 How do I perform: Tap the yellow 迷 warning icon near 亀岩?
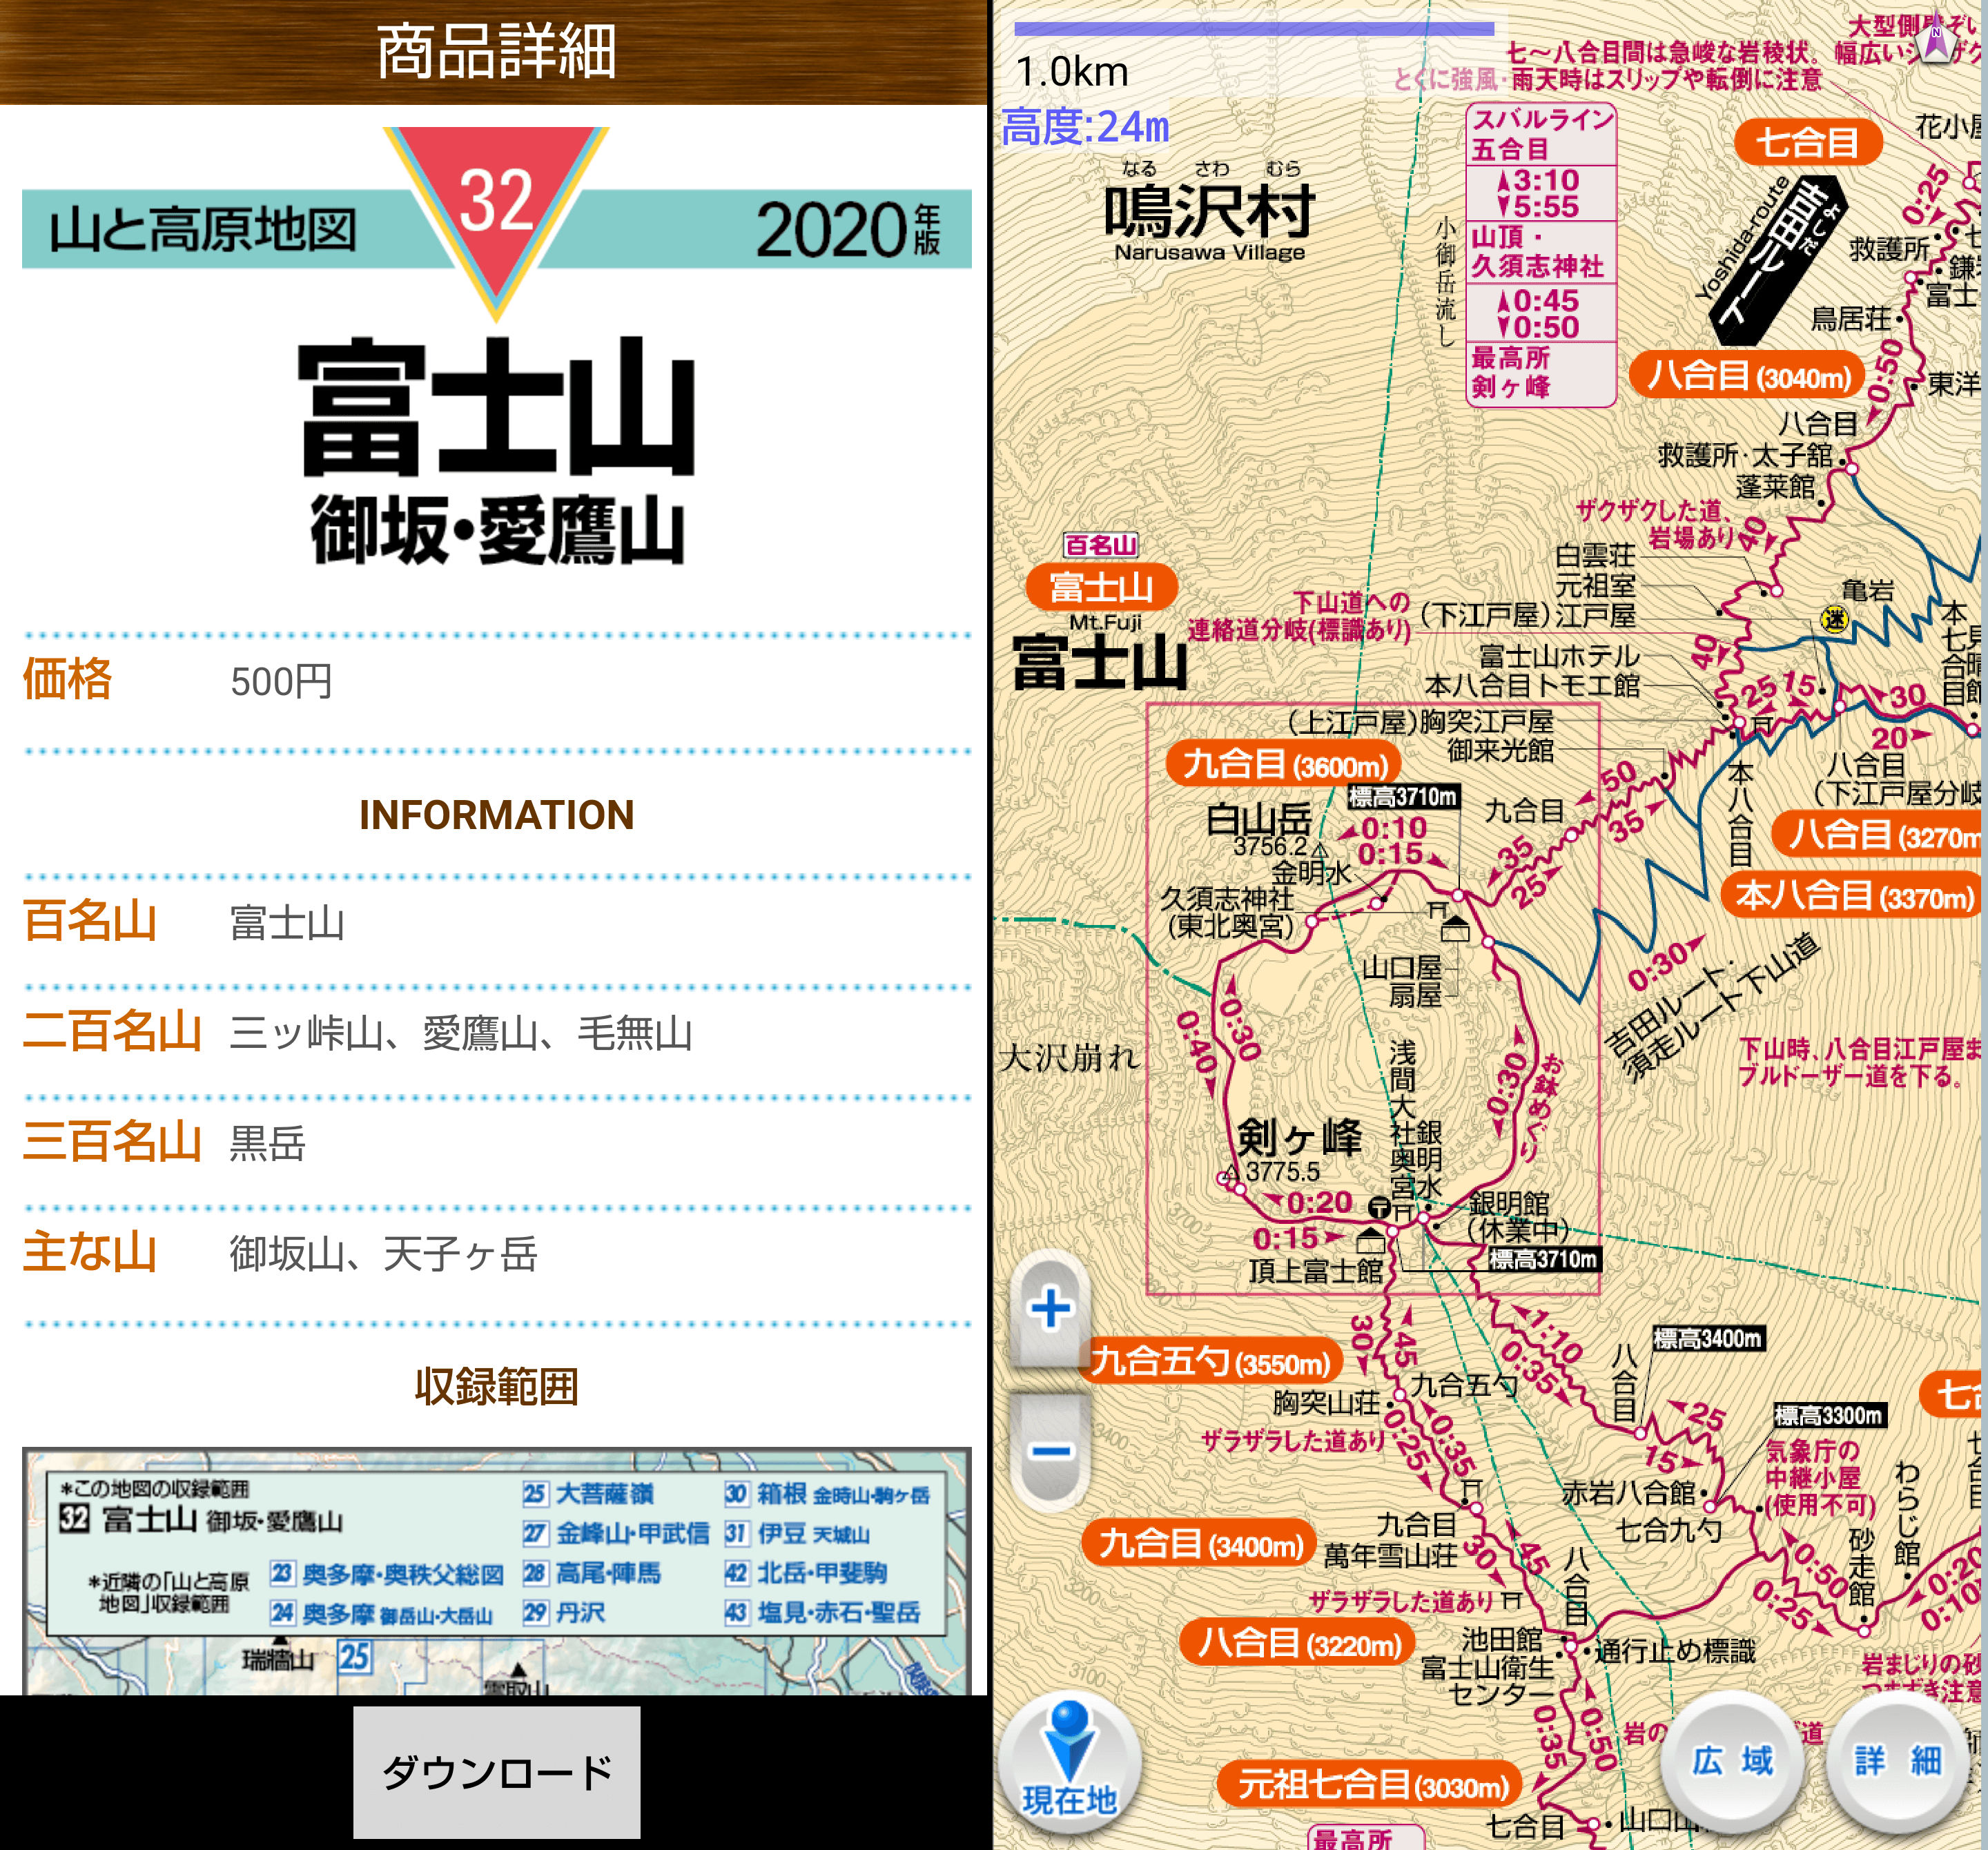click(x=1834, y=619)
